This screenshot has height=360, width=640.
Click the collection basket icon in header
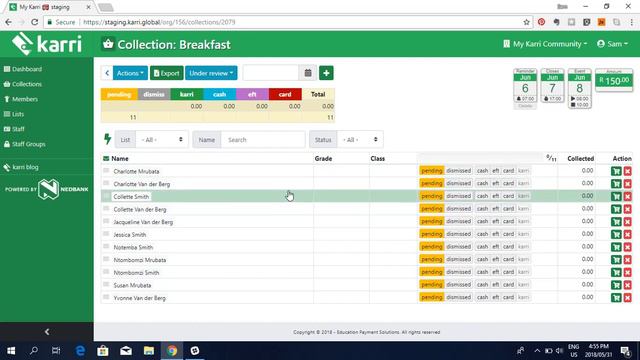click(x=108, y=44)
